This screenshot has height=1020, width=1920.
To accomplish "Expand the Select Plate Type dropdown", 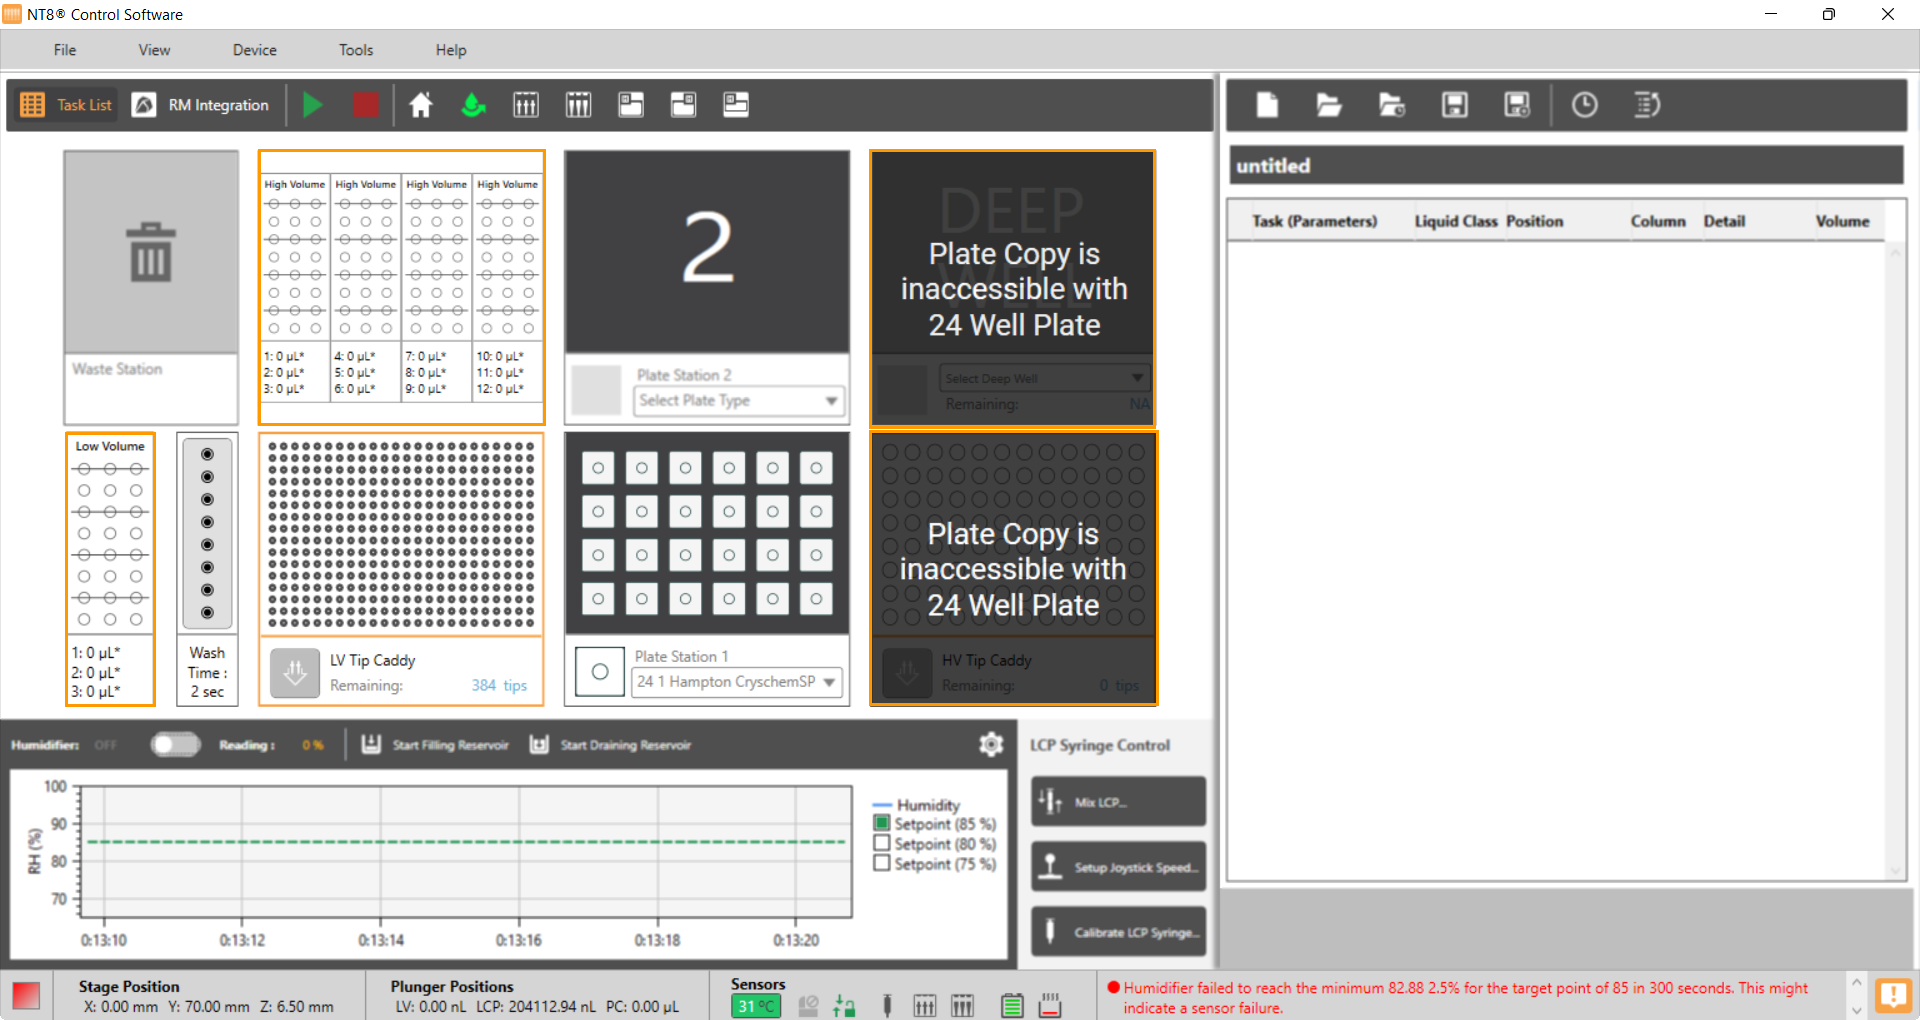I will [x=739, y=401].
